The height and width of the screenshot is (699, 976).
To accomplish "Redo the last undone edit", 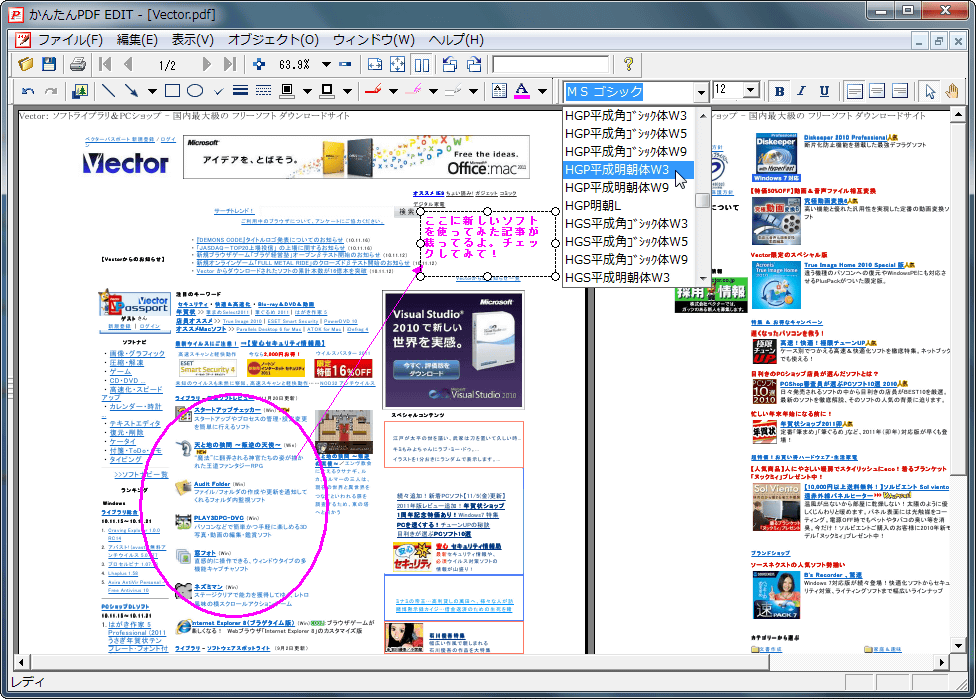I will (51, 91).
